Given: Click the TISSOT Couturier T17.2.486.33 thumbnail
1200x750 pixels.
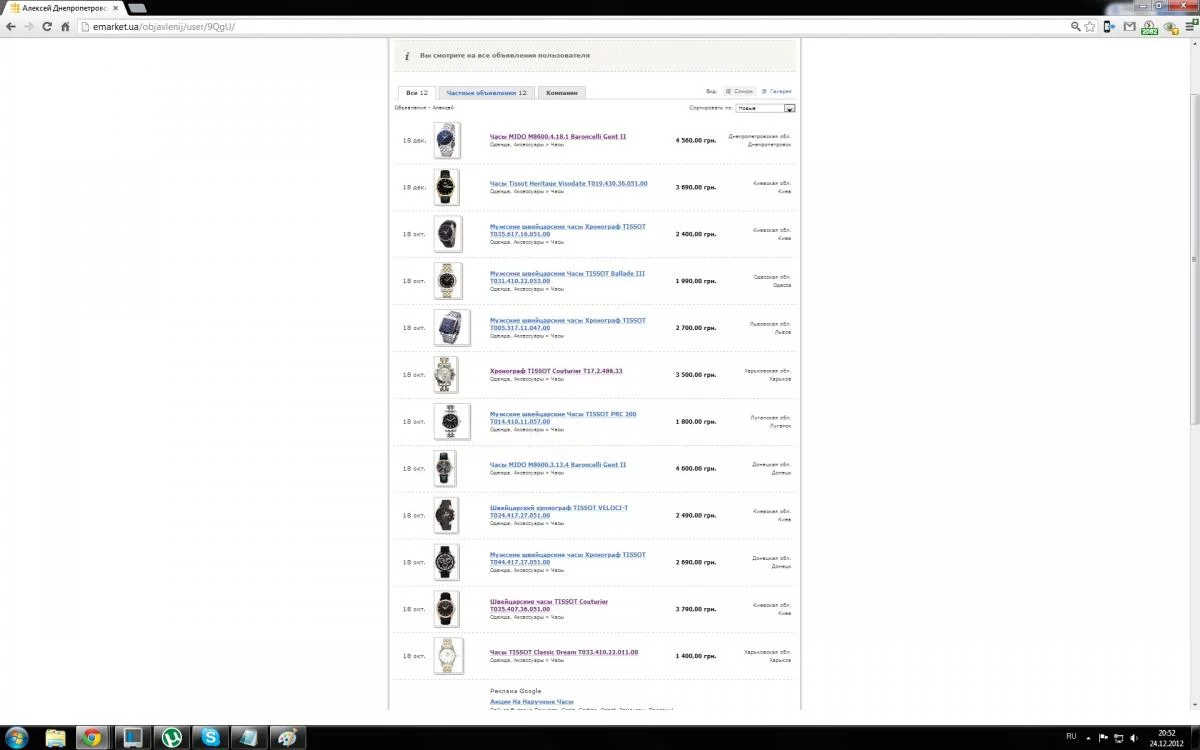Looking at the screenshot, I should click(447, 375).
